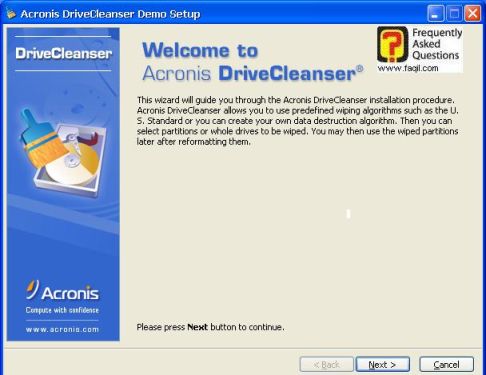Image resolution: width=486 pixels, height=375 pixels.
Task: Click 'Please press Next button to continue' text
Action: (210, 327)
